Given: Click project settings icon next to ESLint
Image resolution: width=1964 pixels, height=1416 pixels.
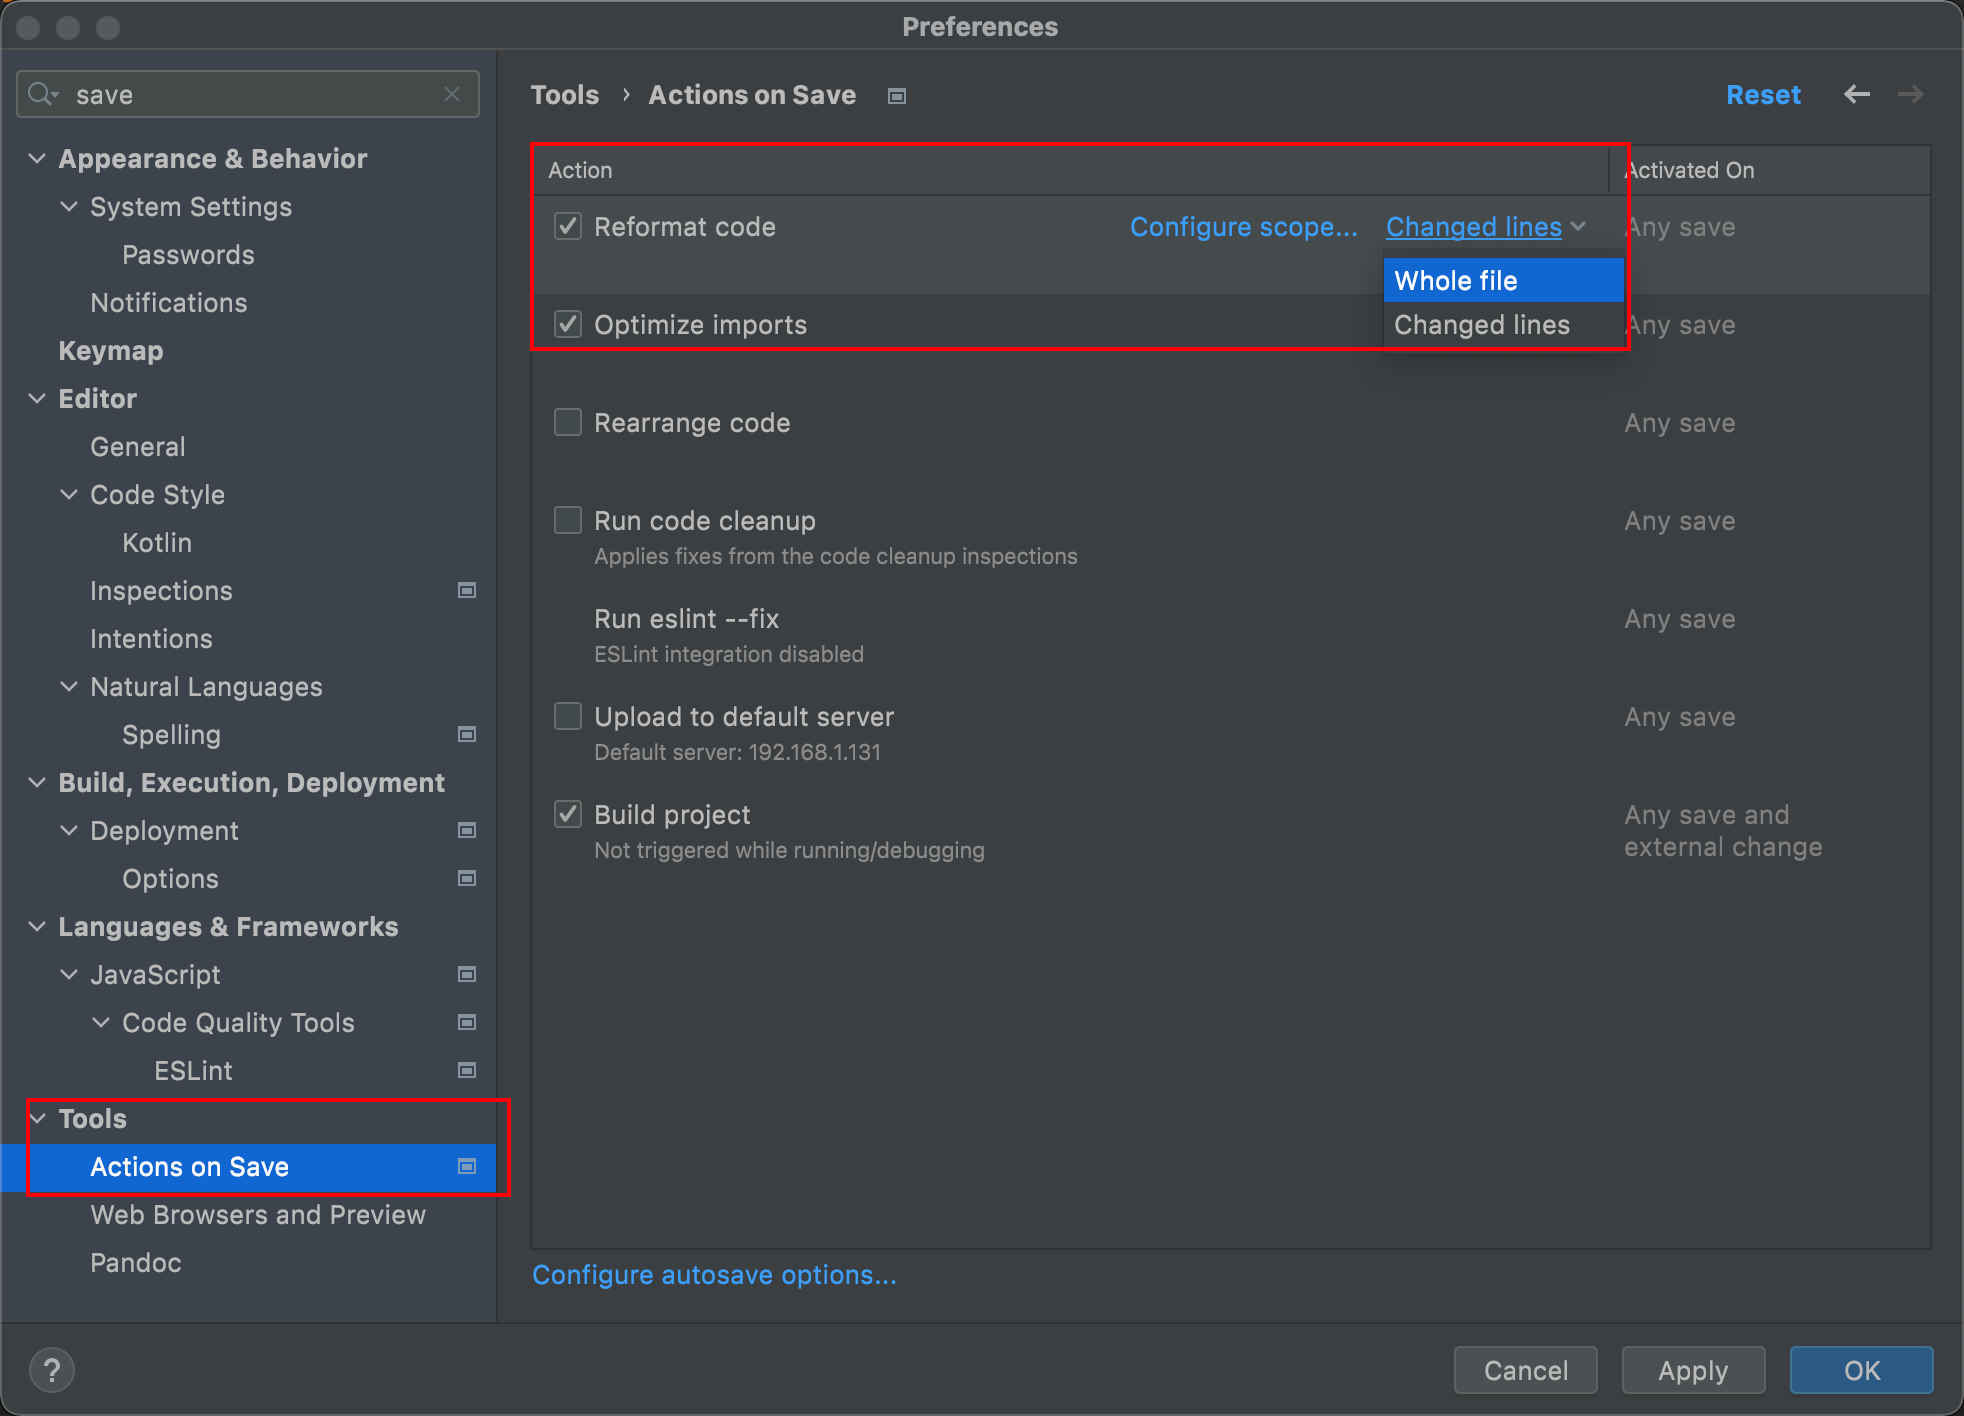Looking at the screenshot, I should tap(467, 1070).
